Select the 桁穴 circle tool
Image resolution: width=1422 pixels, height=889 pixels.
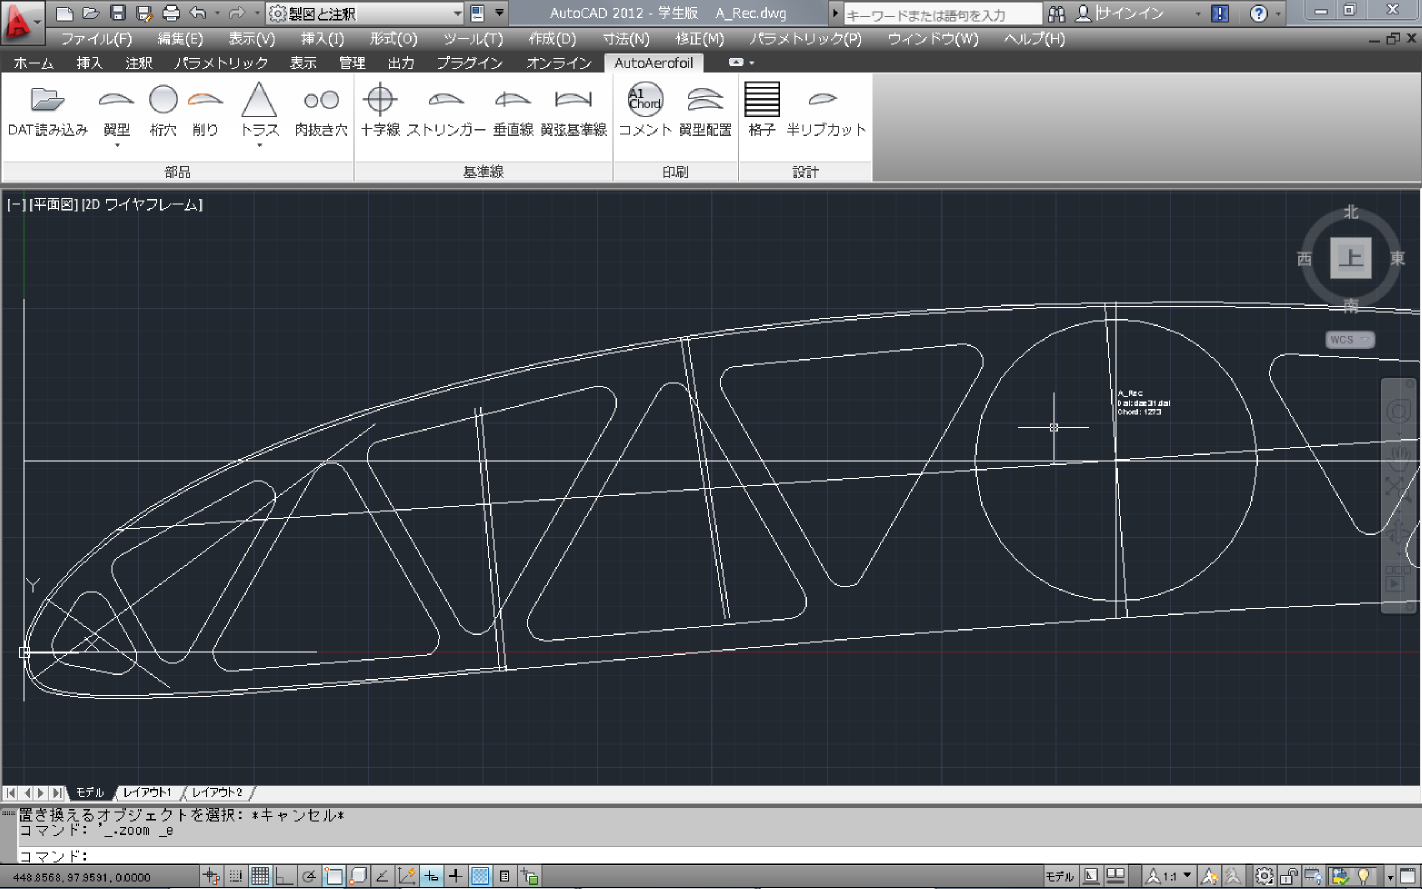click(x=163, y=99)
